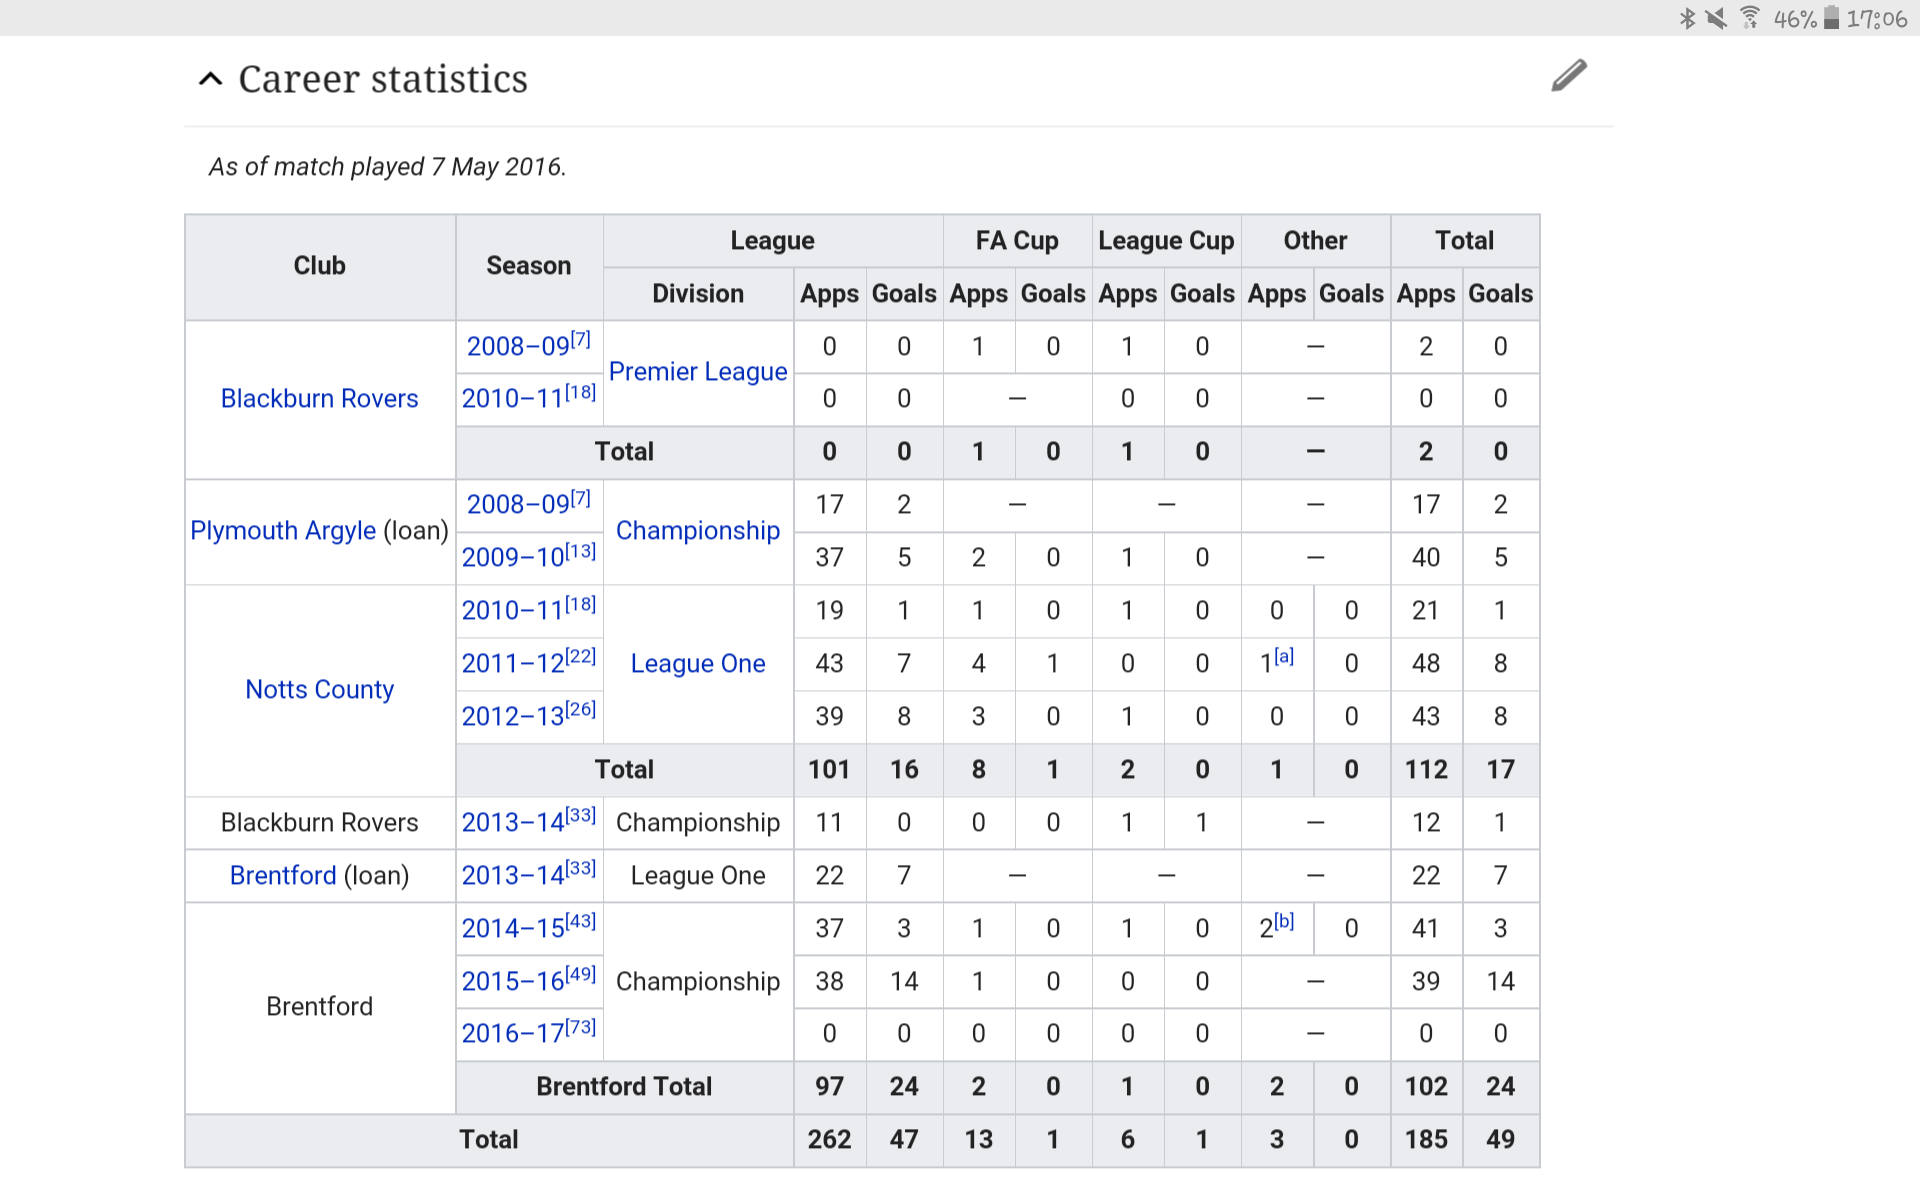Tap the Notts County total apps 112
Image resolution: width=1920 pixels, height=1200 pixels.
1426,769
